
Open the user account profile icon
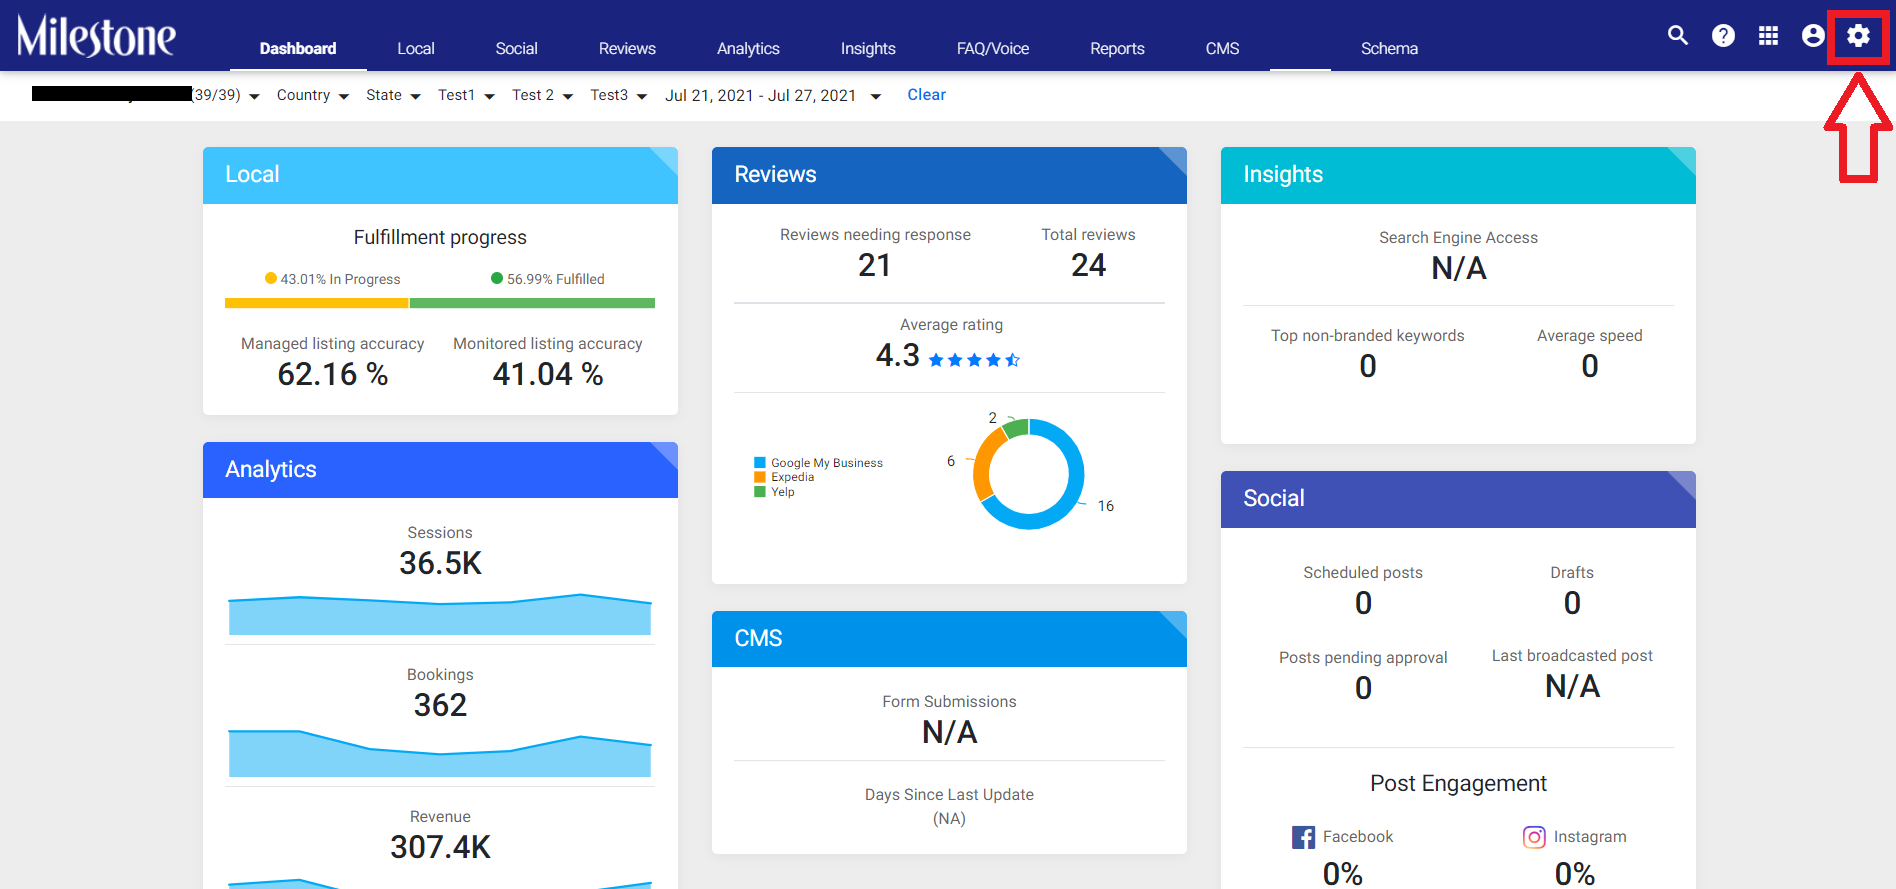[1813, 36]
